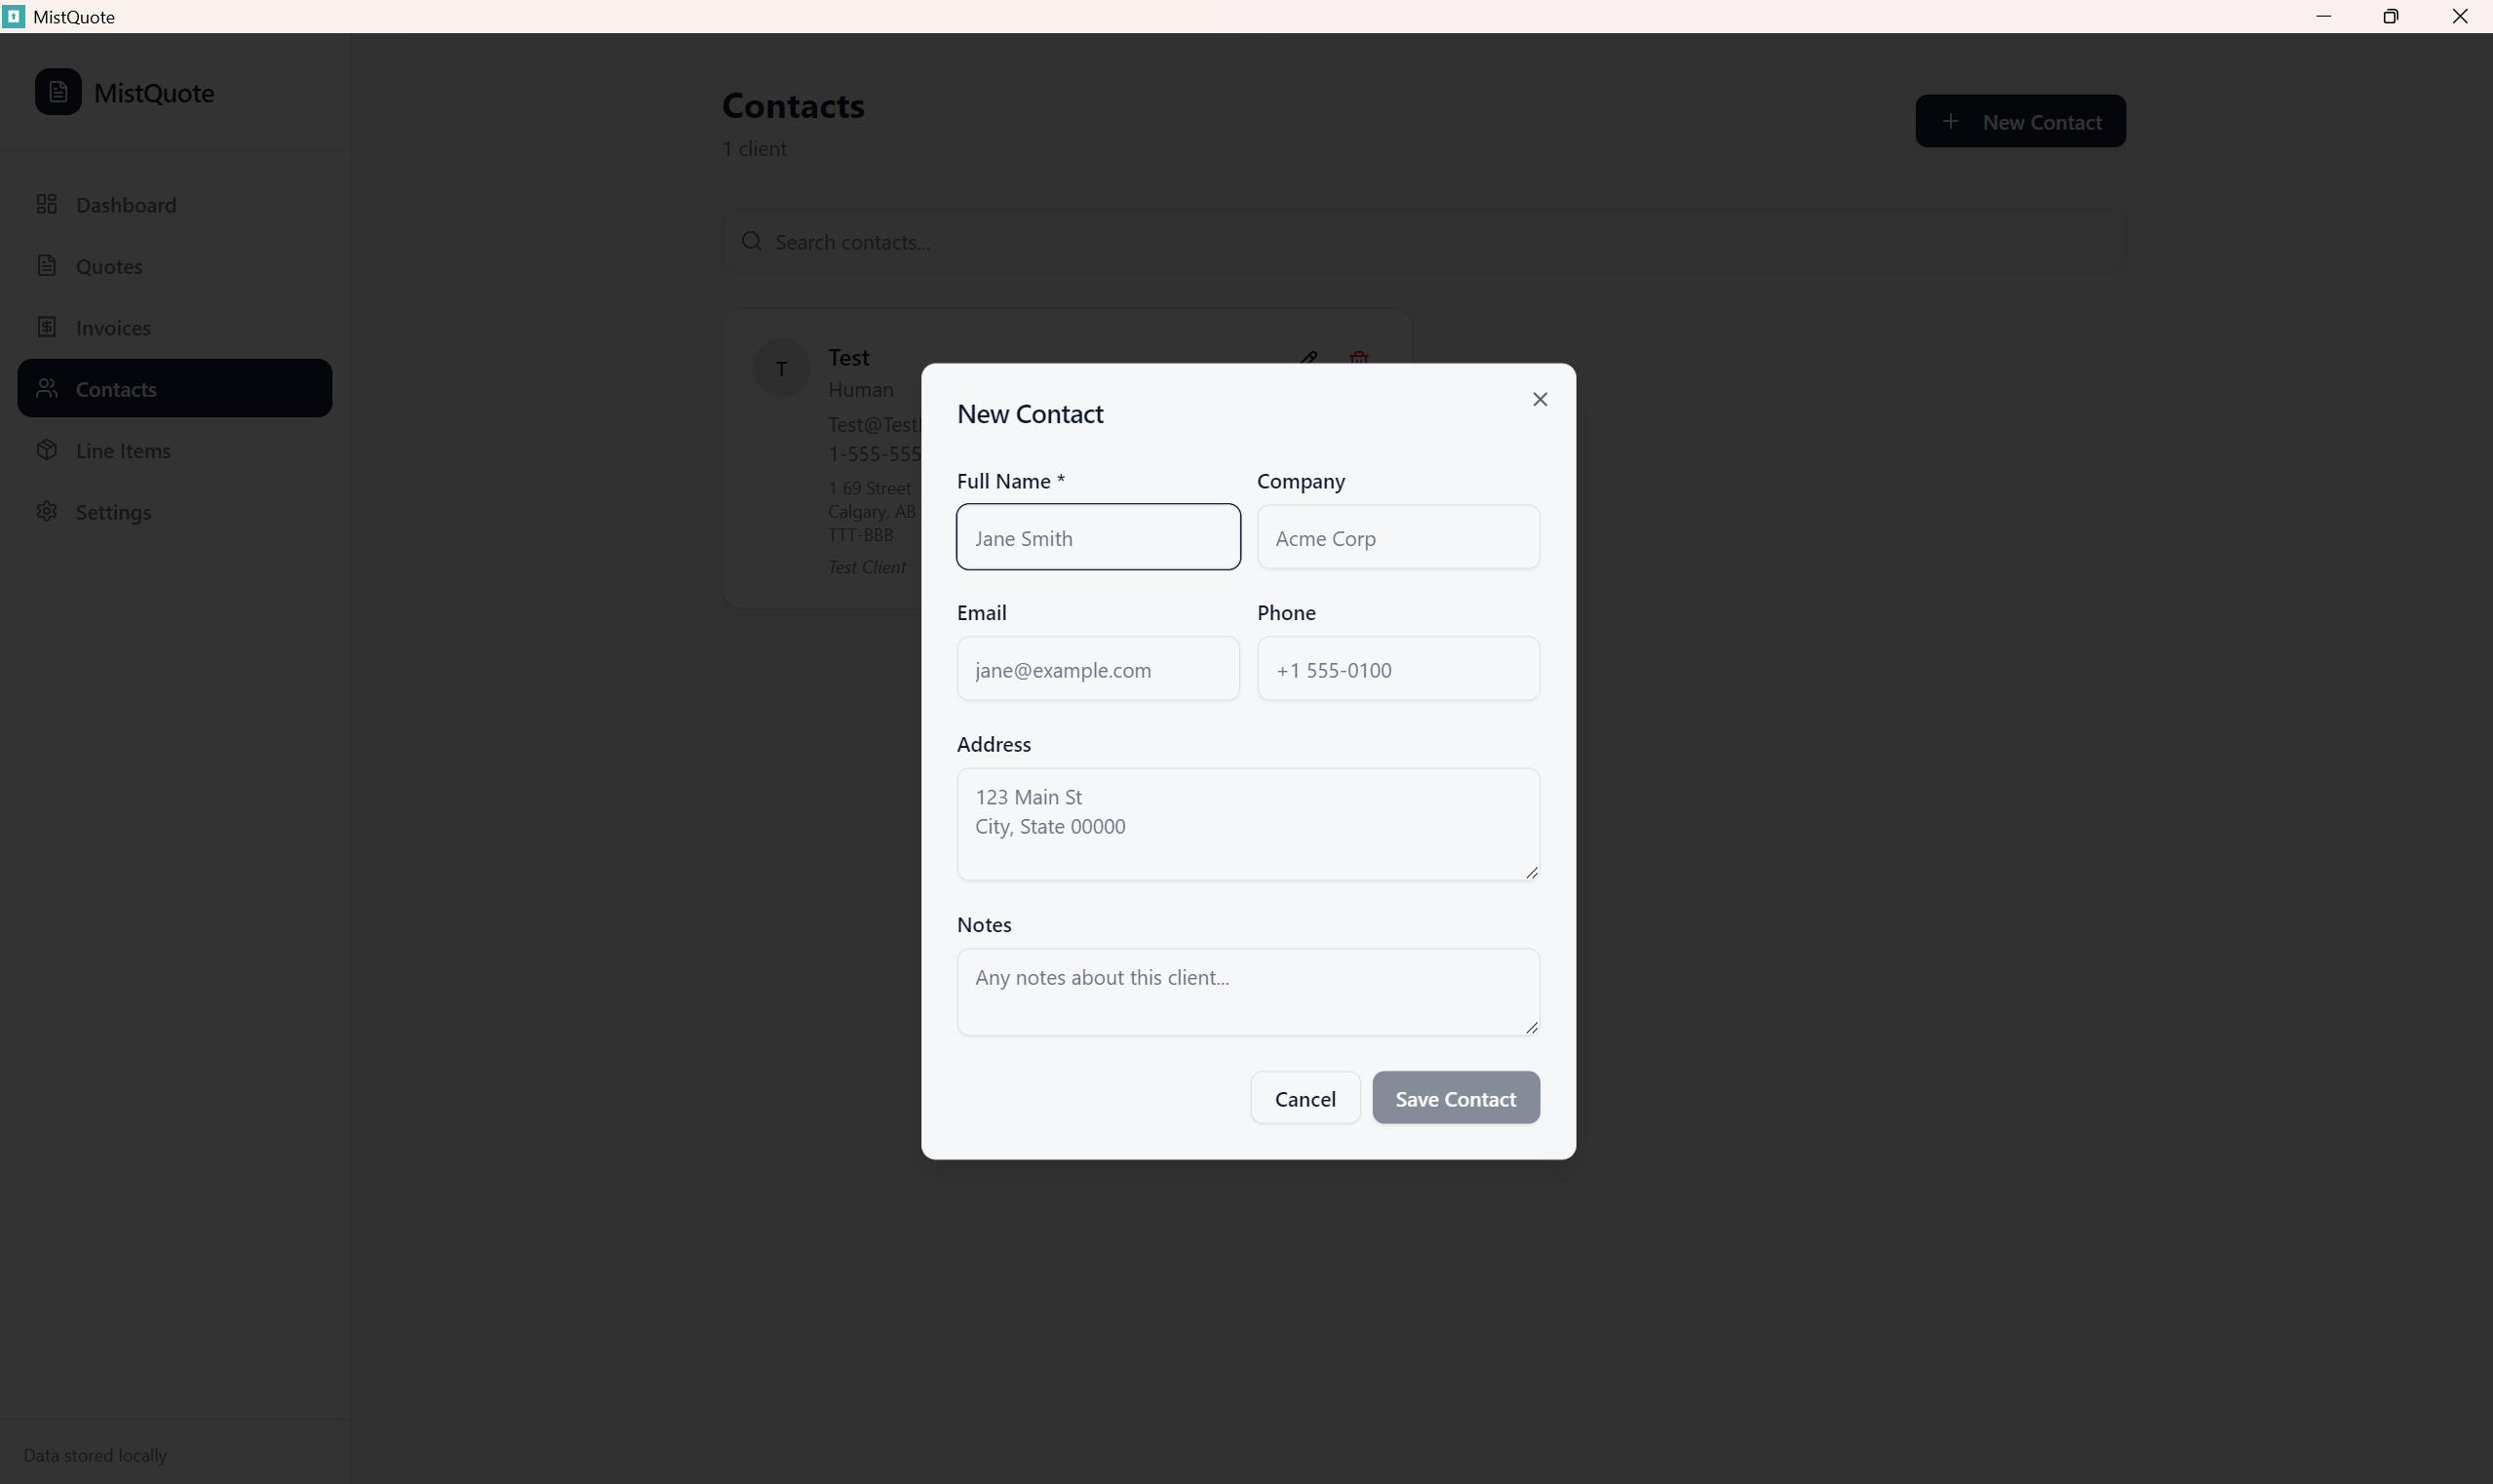
Task: Click the Notes text area
Action: [1247, 991]
